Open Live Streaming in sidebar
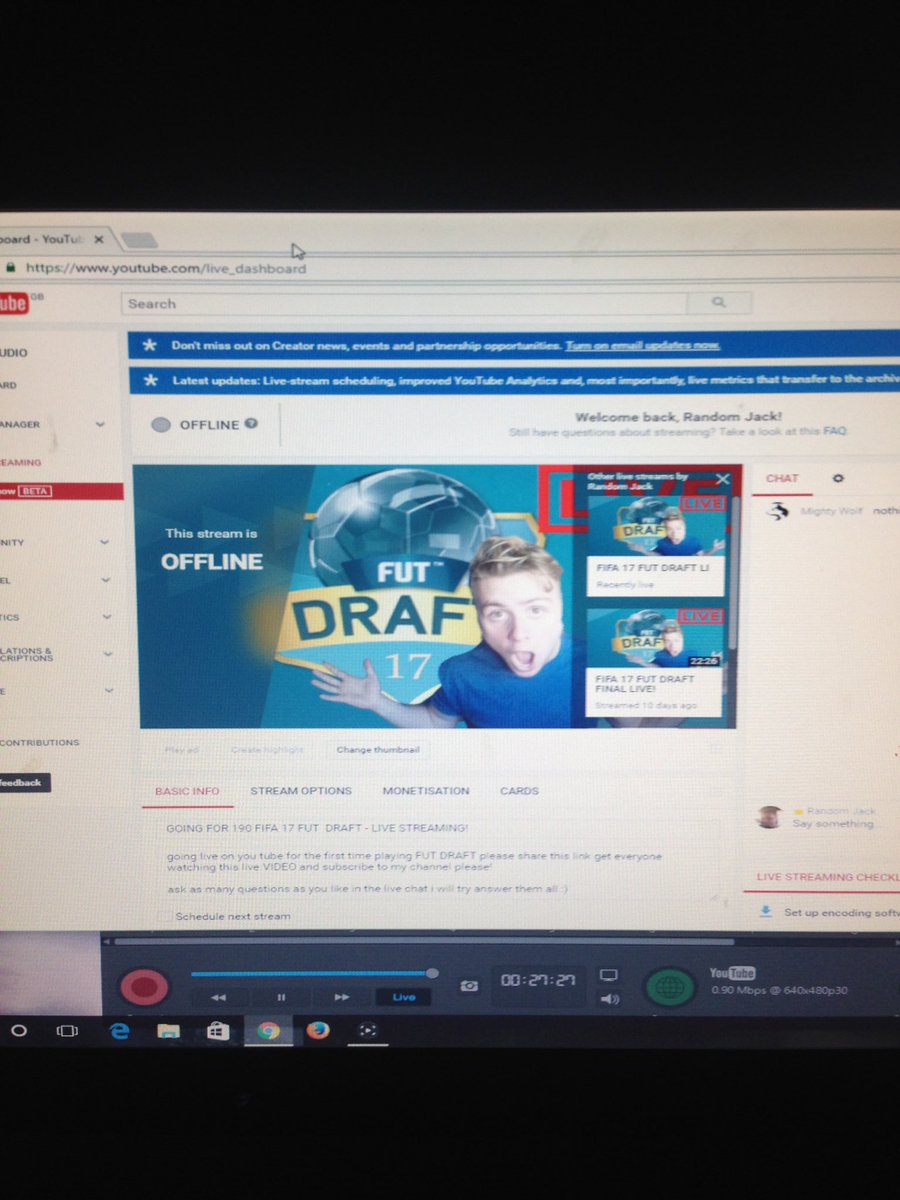This screenshot has width=900, height=1200. coord(20,462)
